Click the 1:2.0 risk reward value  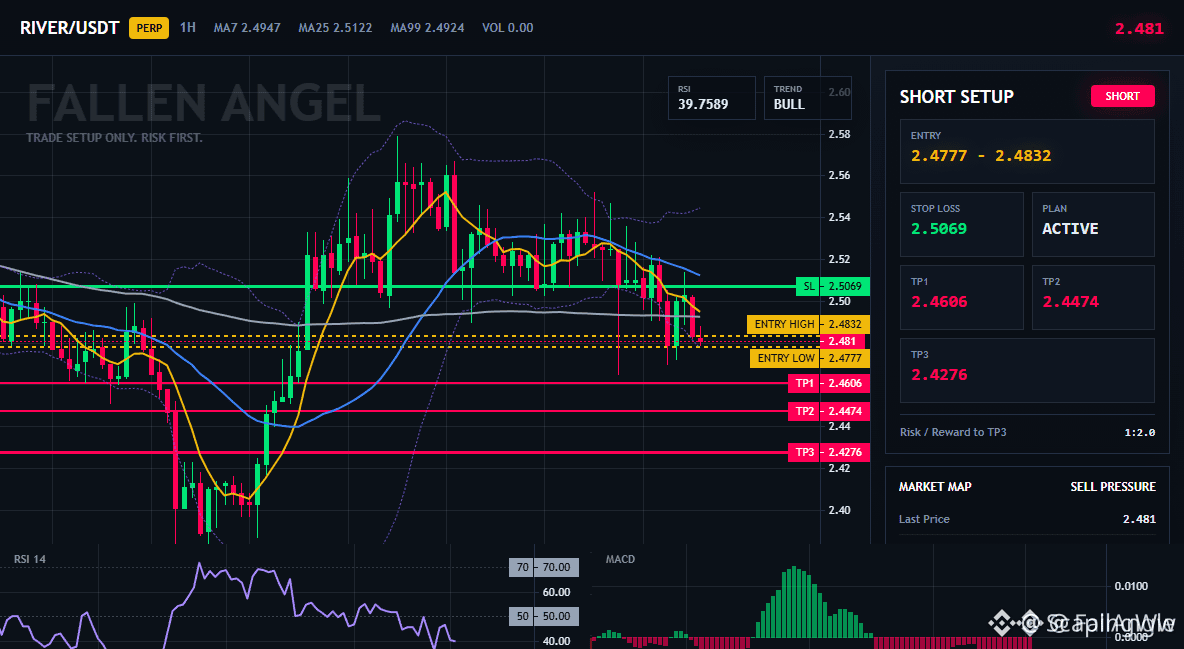pos(1139,432)
